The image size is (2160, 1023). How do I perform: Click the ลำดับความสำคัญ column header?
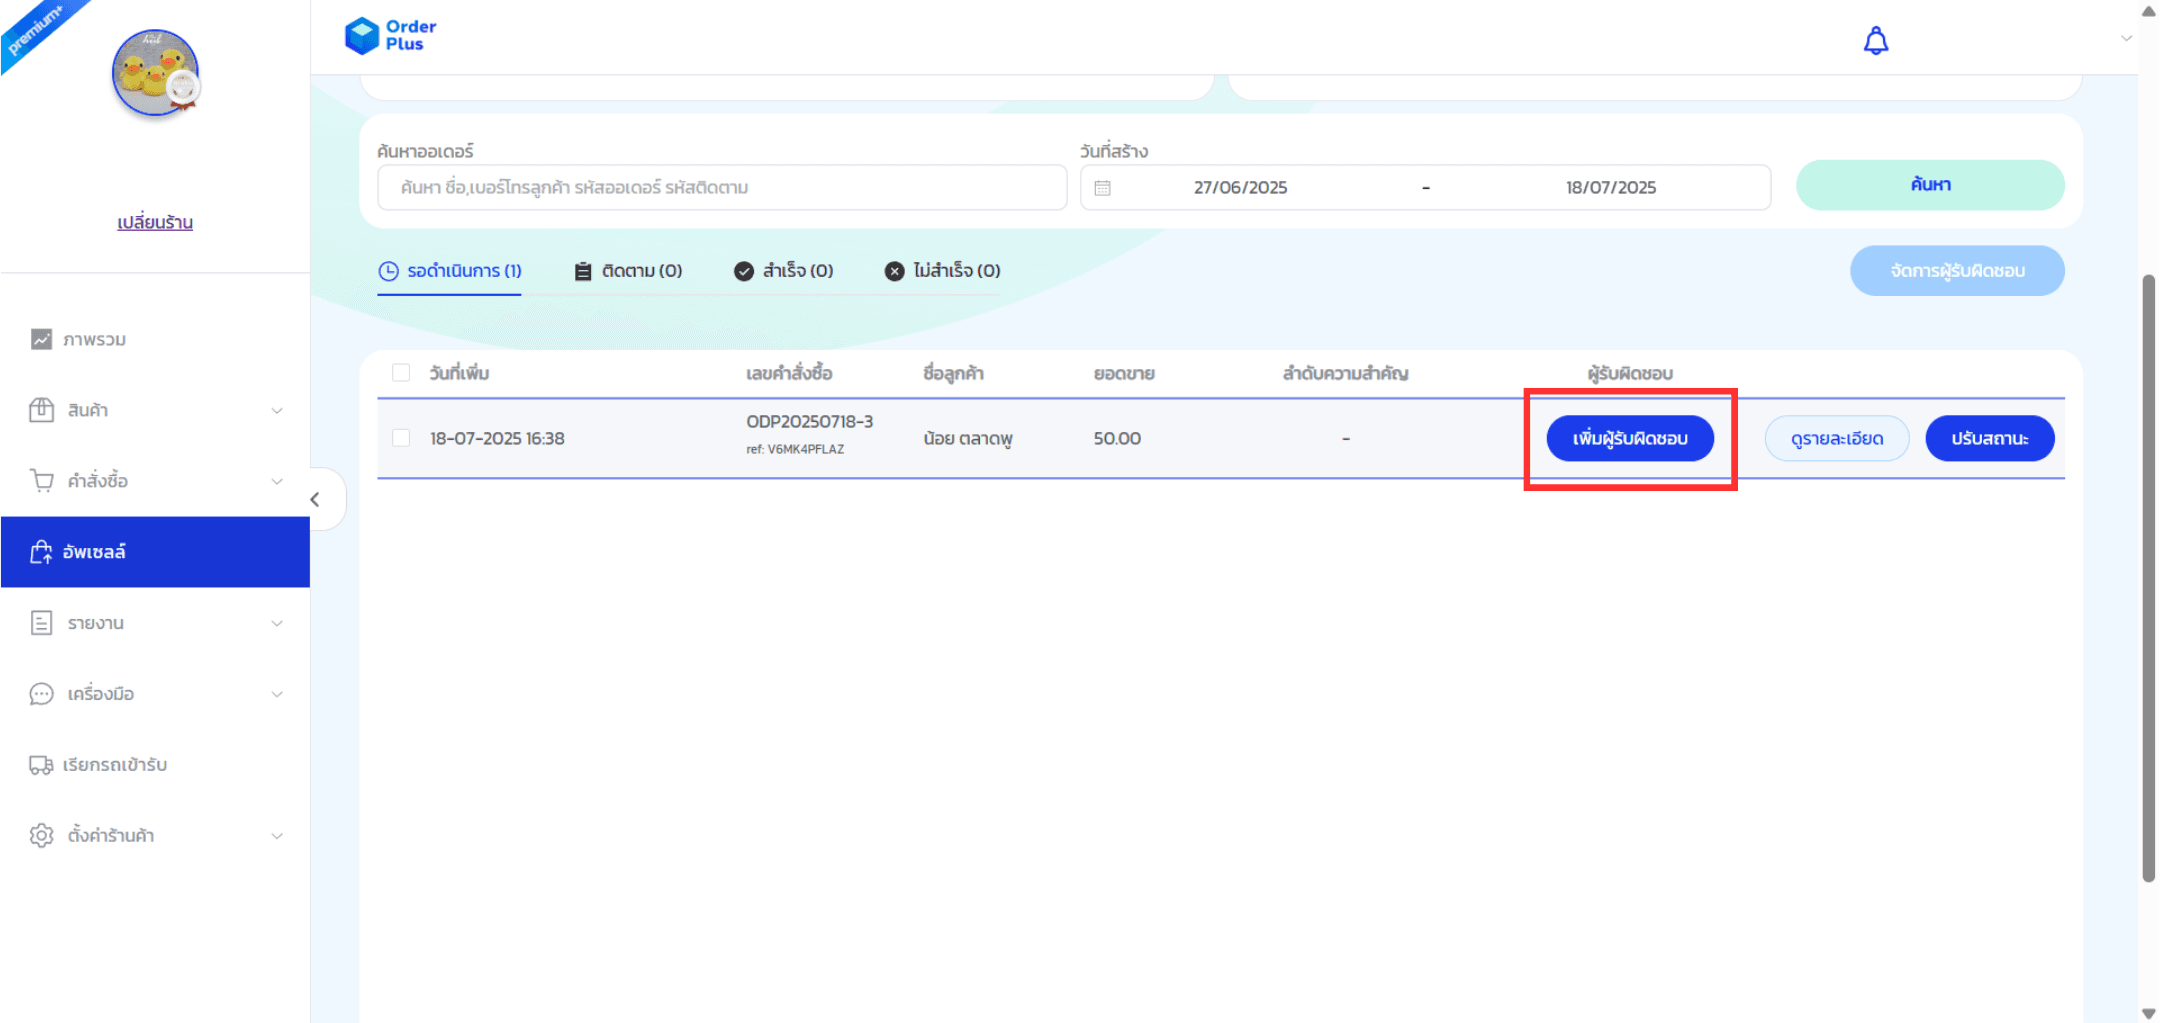(1345, 374)
